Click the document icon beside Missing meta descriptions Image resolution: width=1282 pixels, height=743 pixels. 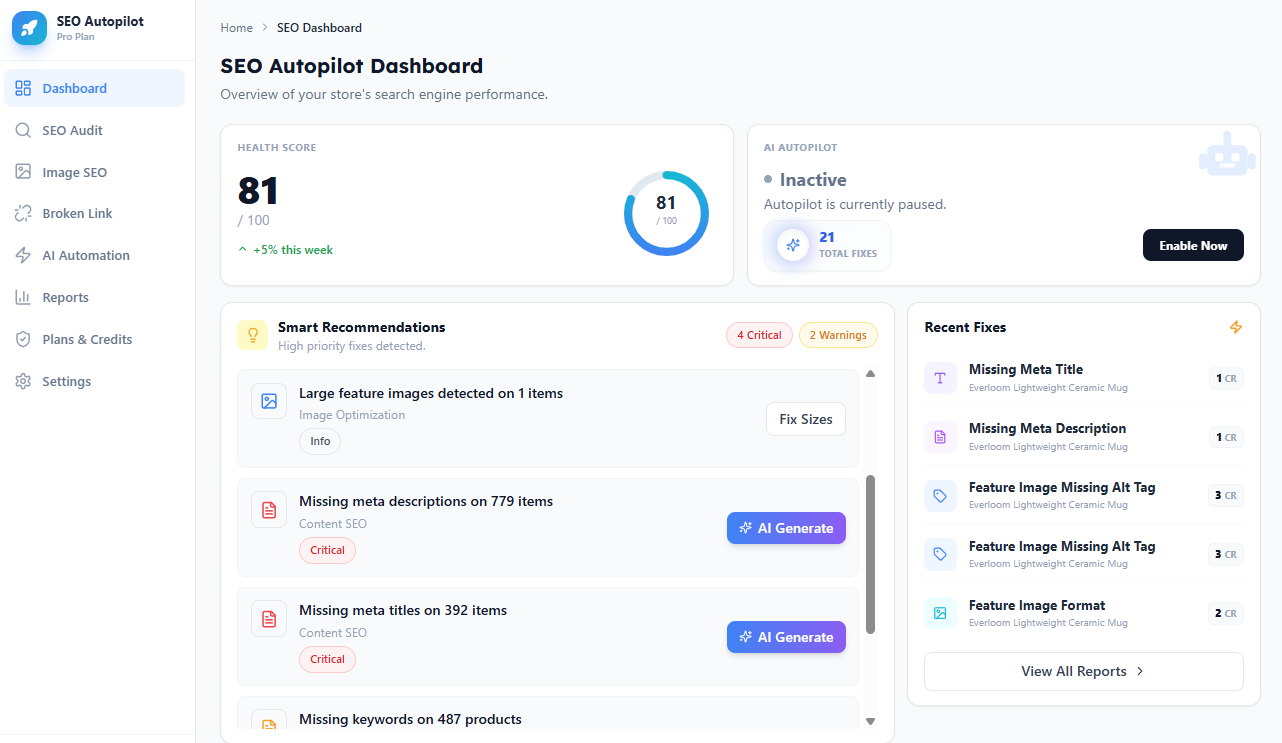tap(269, 510)
